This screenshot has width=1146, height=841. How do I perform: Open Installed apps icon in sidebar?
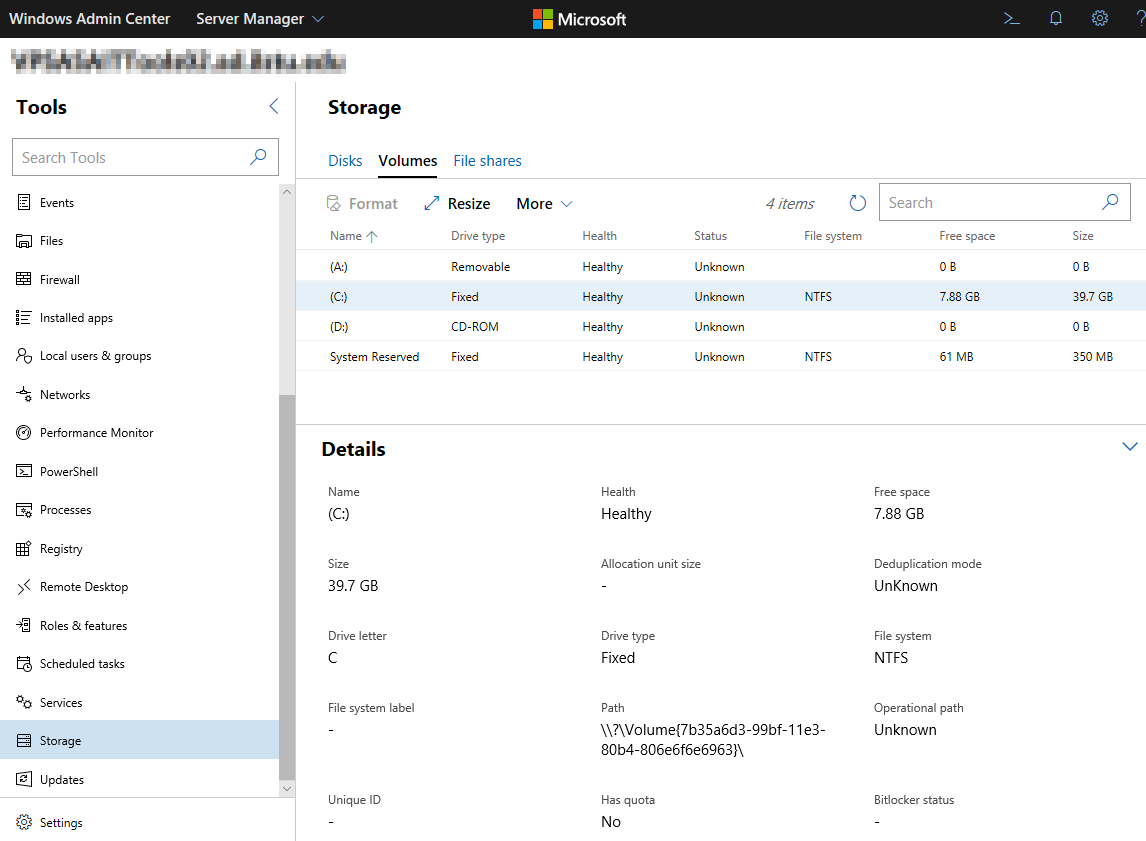tap(24, 318)
